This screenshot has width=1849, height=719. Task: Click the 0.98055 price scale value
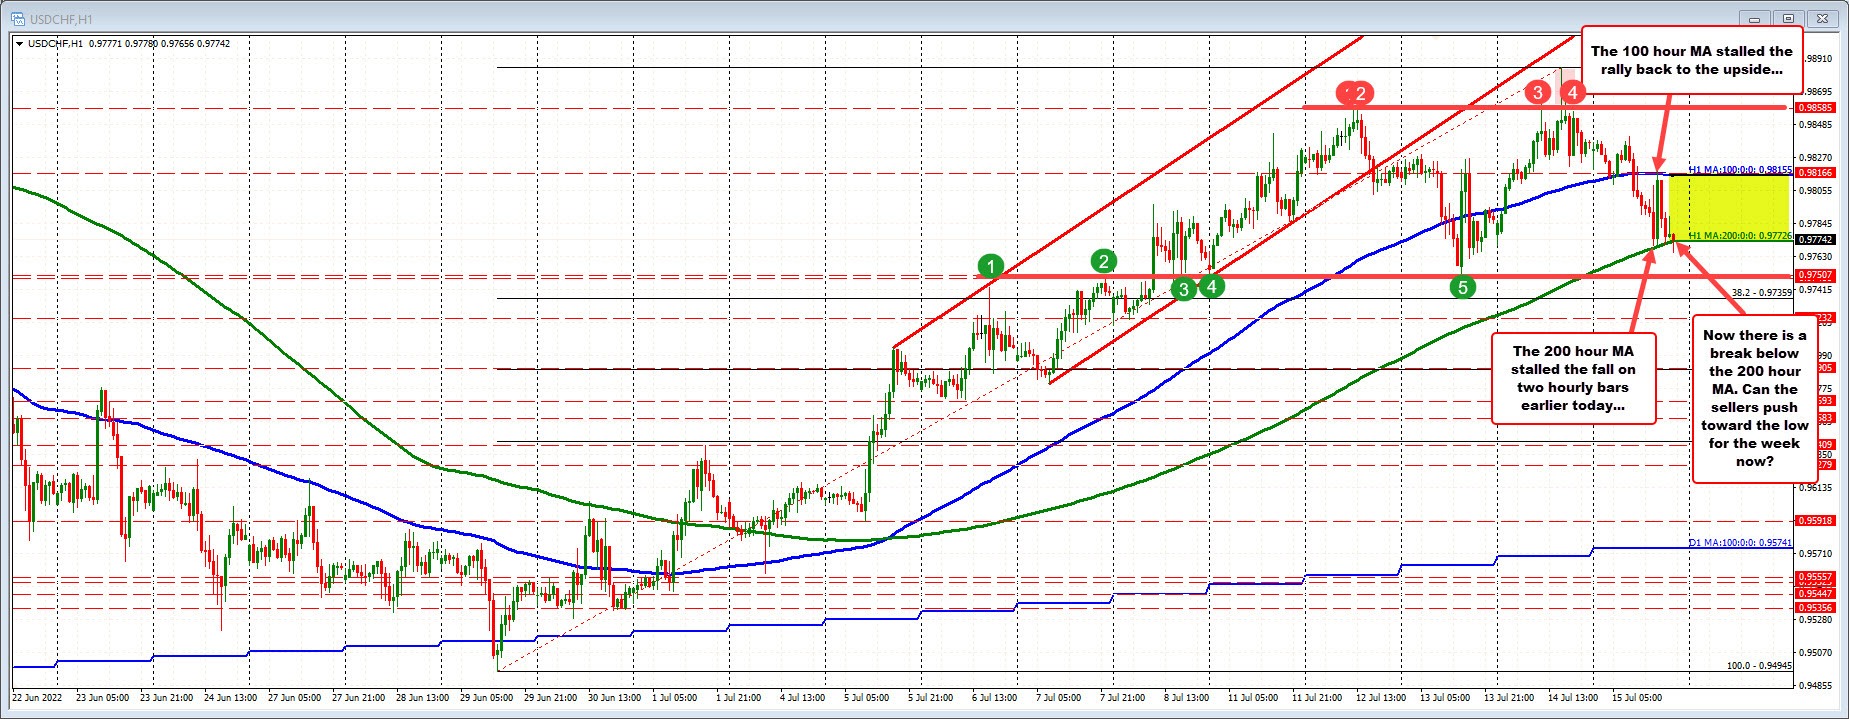click(1817, 190)
